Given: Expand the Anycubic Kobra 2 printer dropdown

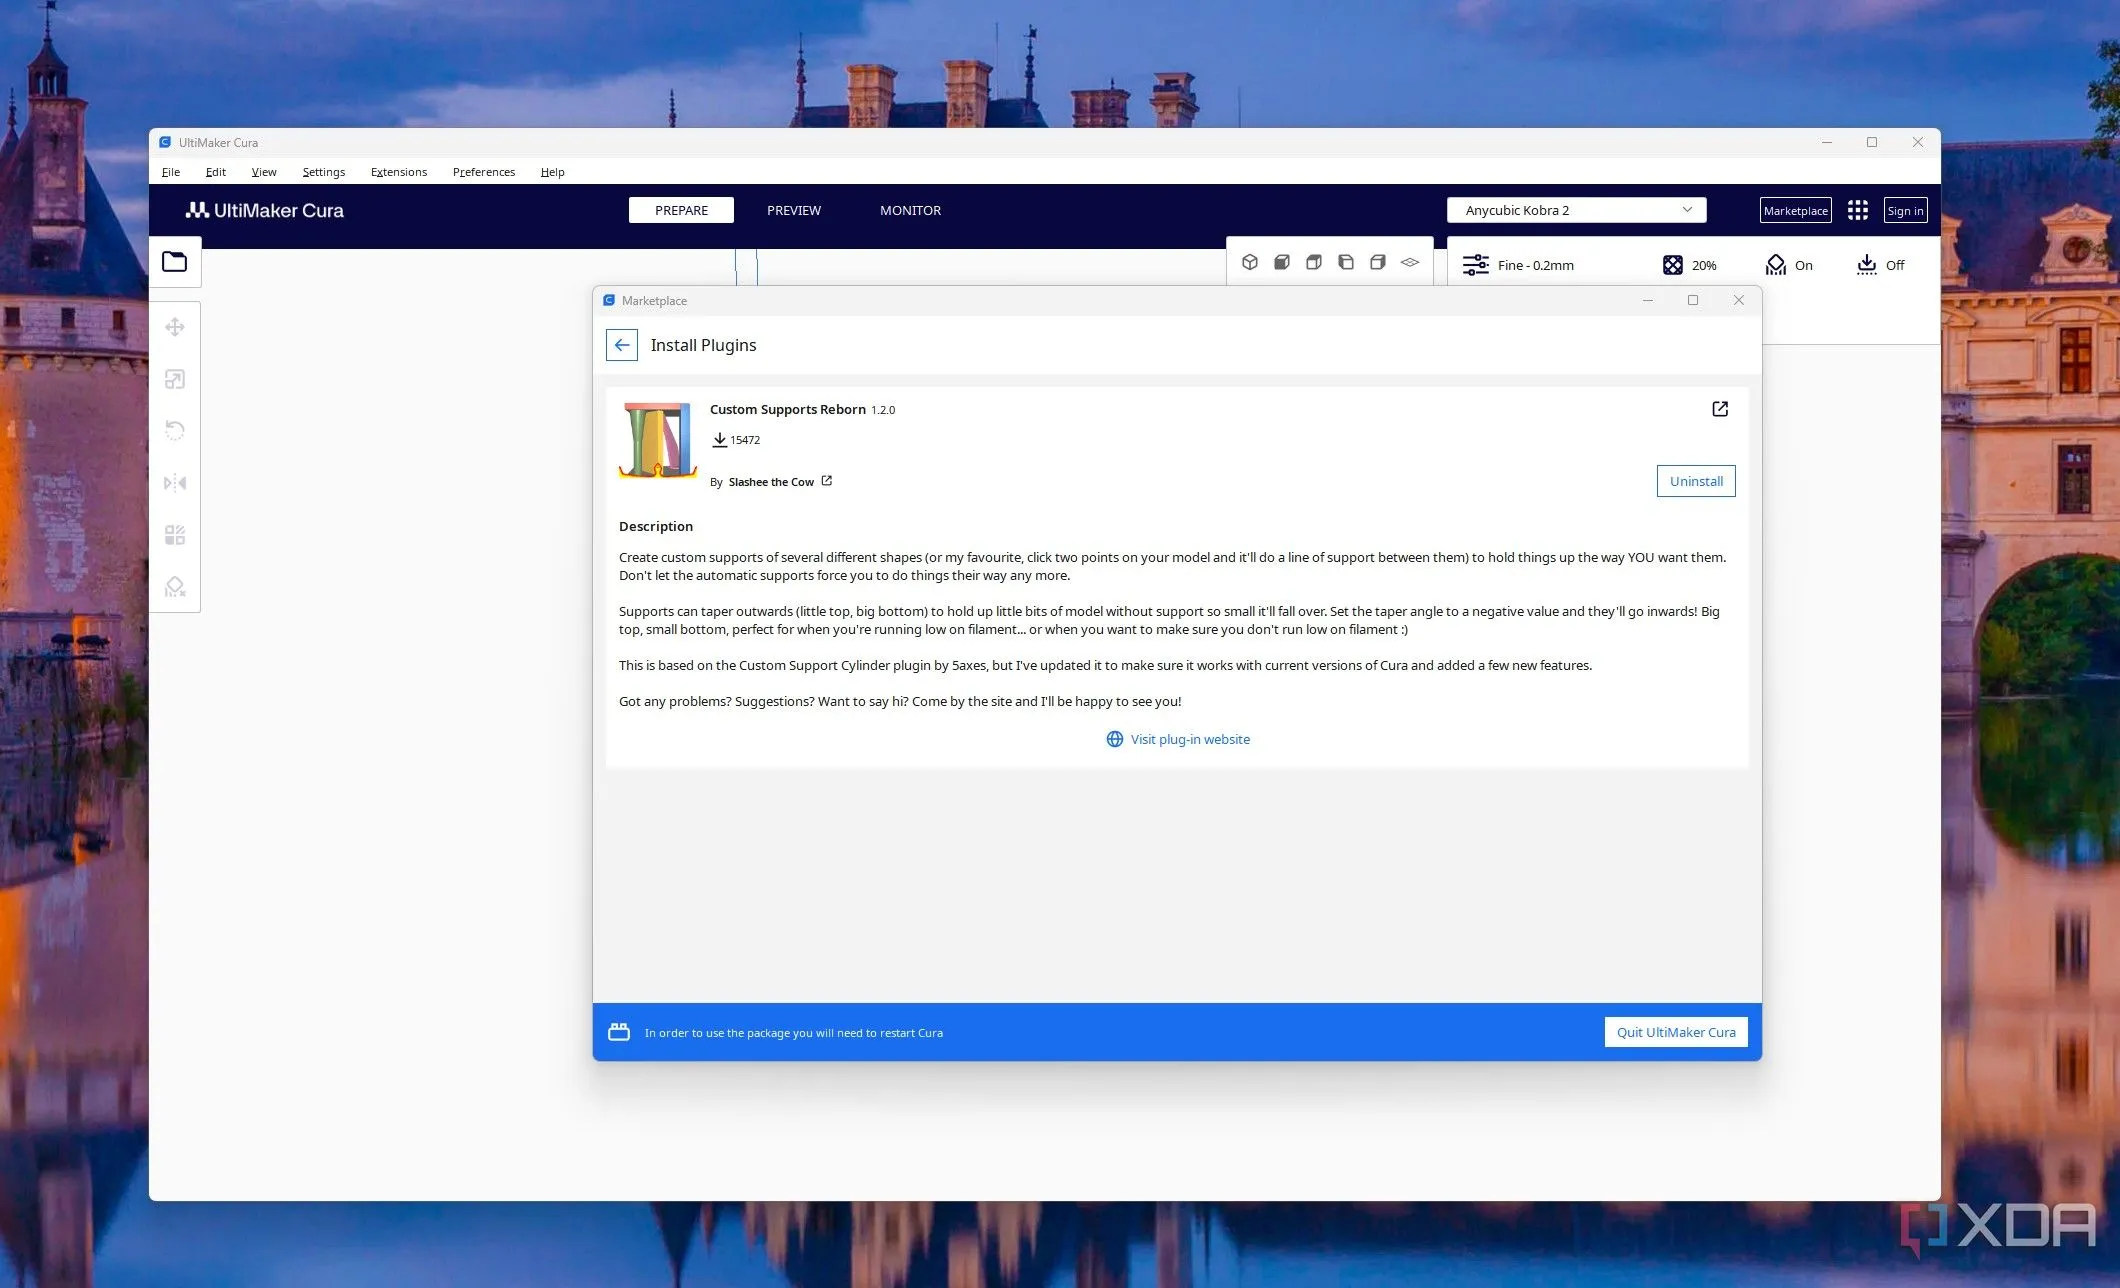Looking at the screenshot, I should (x=1576, y=210).
